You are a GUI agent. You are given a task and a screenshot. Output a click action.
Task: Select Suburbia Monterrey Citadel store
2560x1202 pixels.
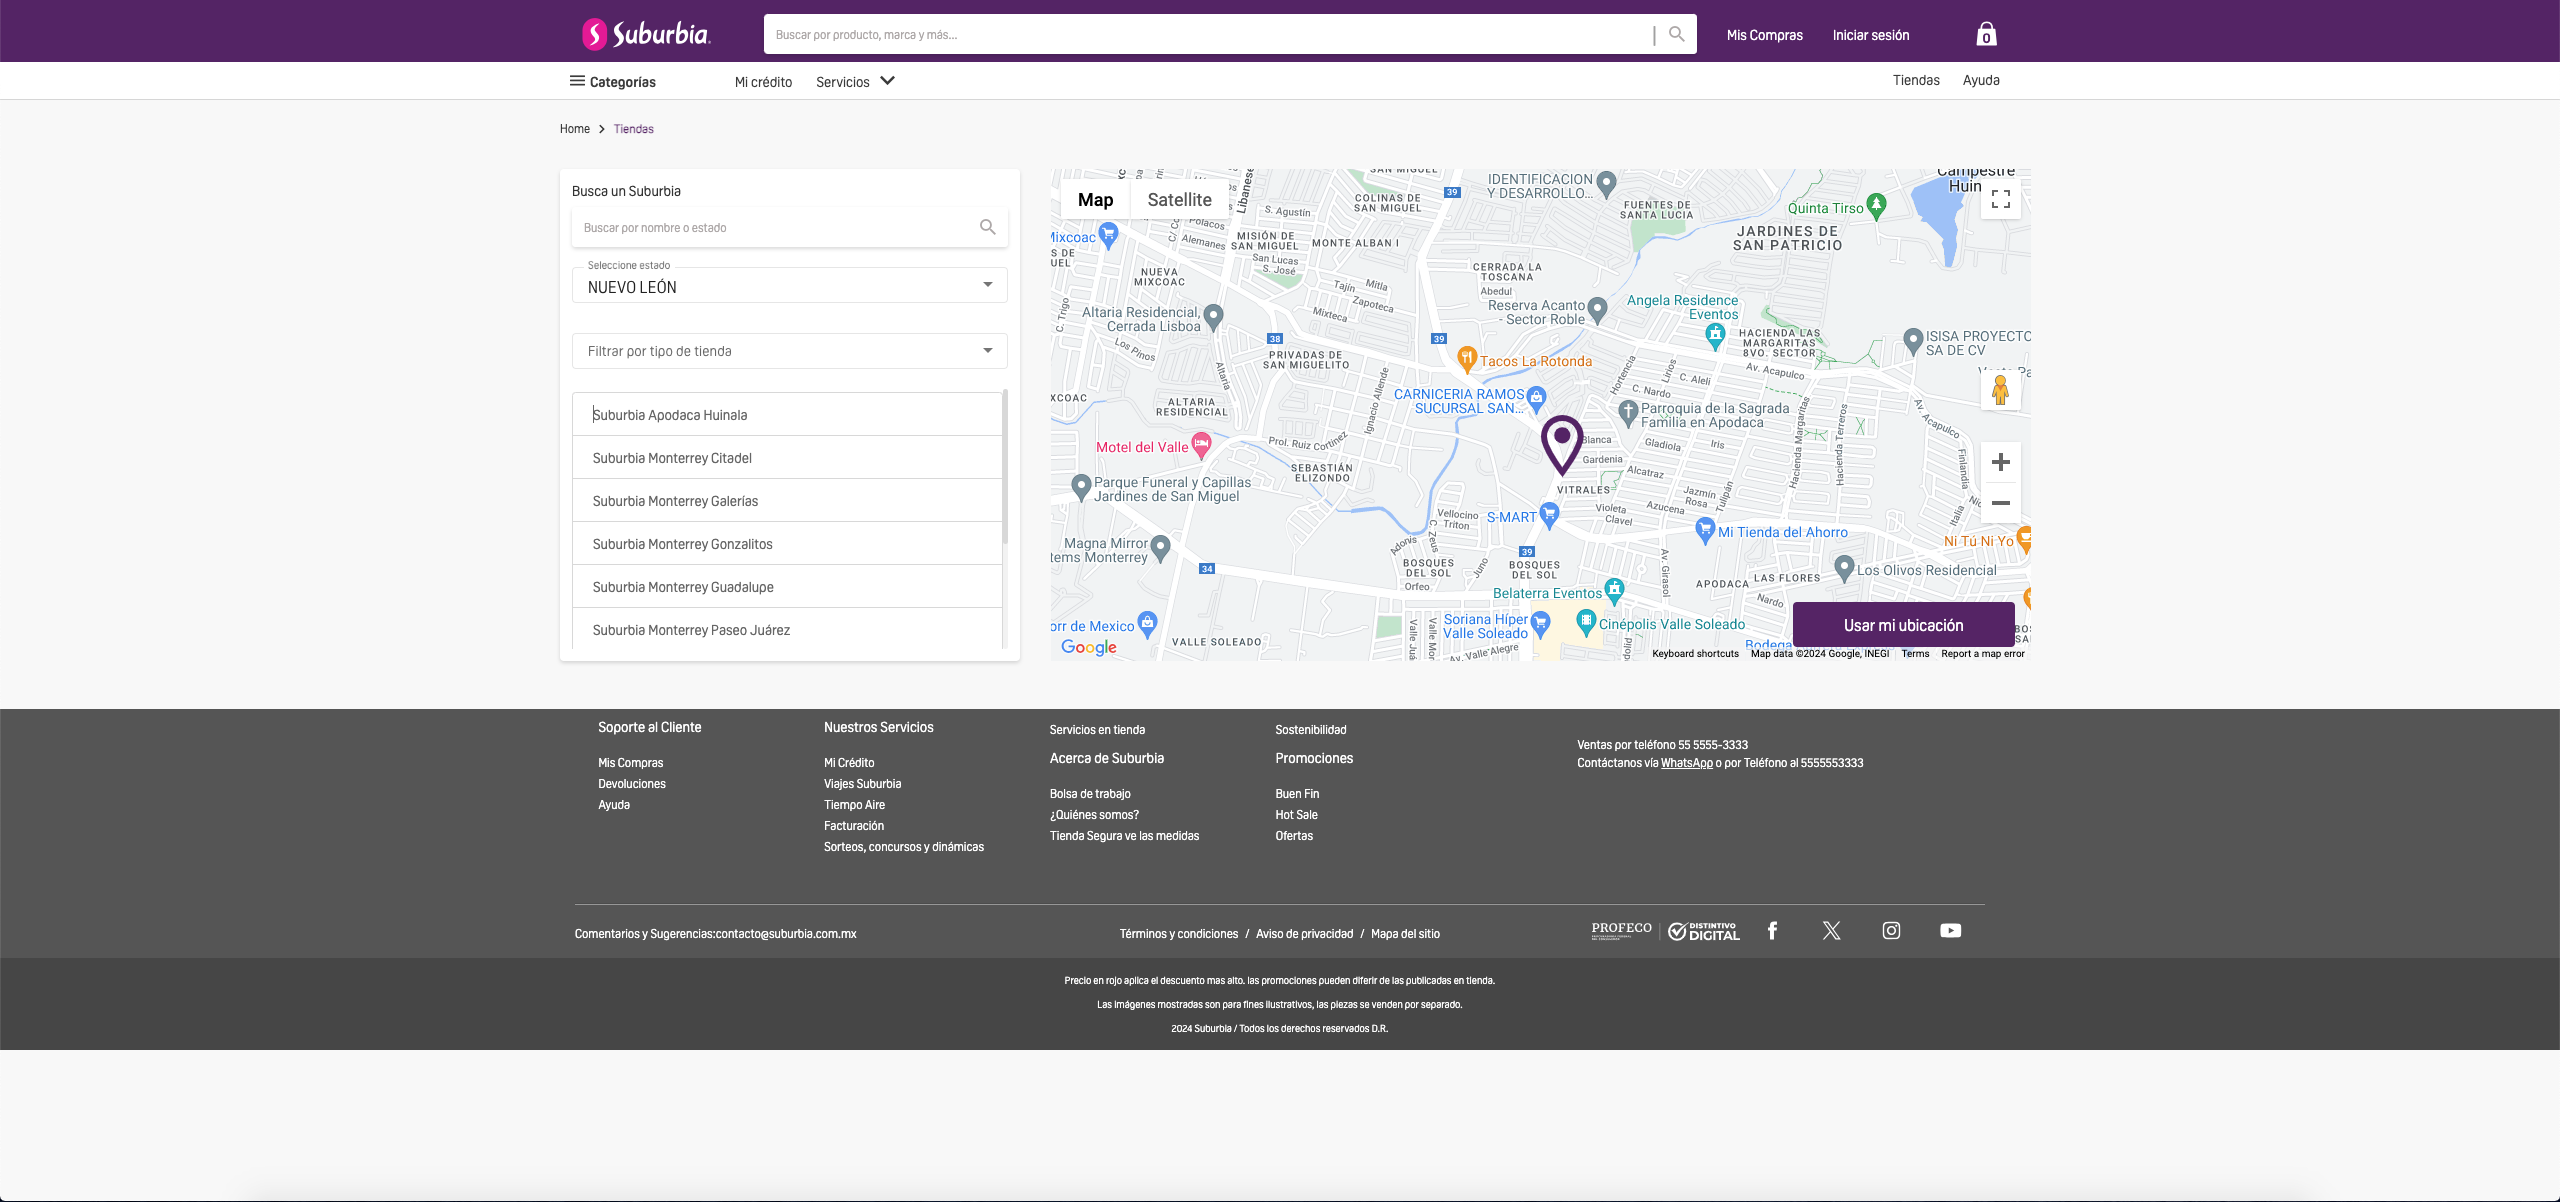tap(787, 457)
